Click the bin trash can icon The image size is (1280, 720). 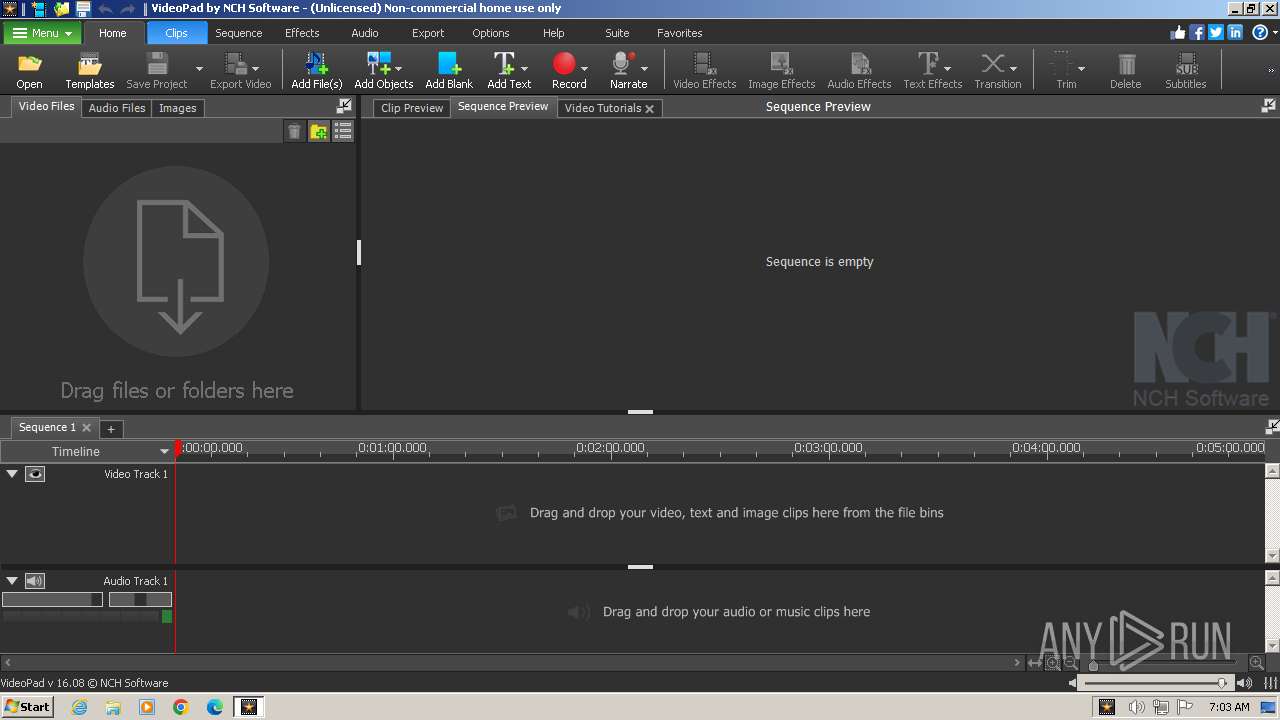[294, 131]
